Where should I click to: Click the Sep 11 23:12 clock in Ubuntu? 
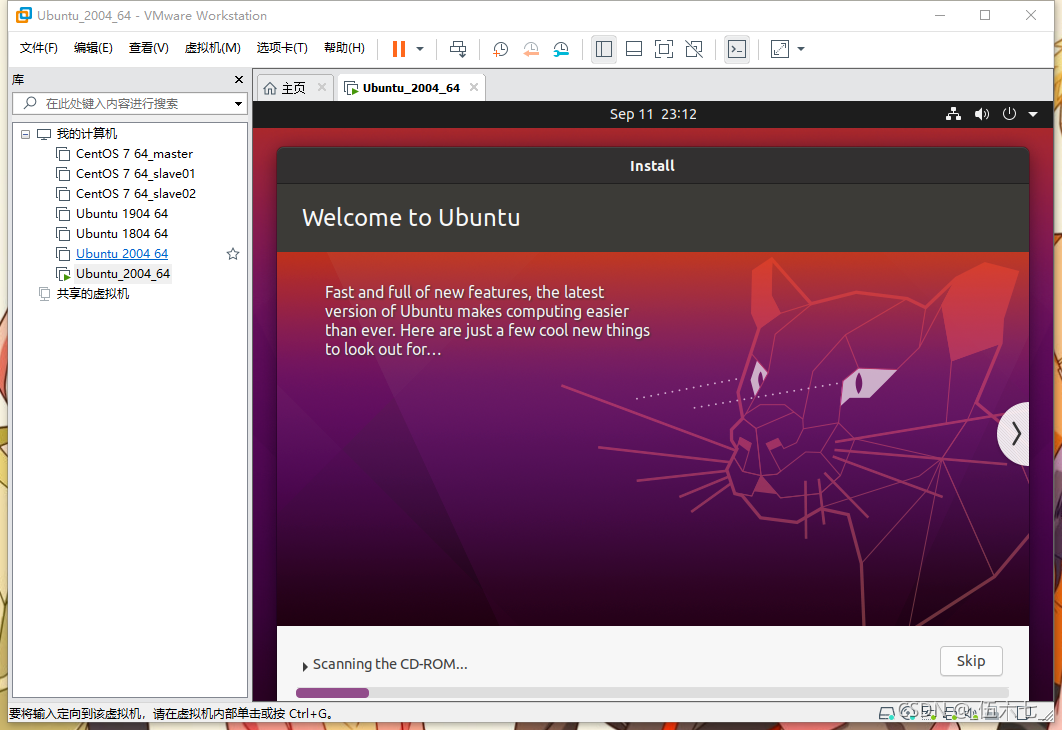653,114
